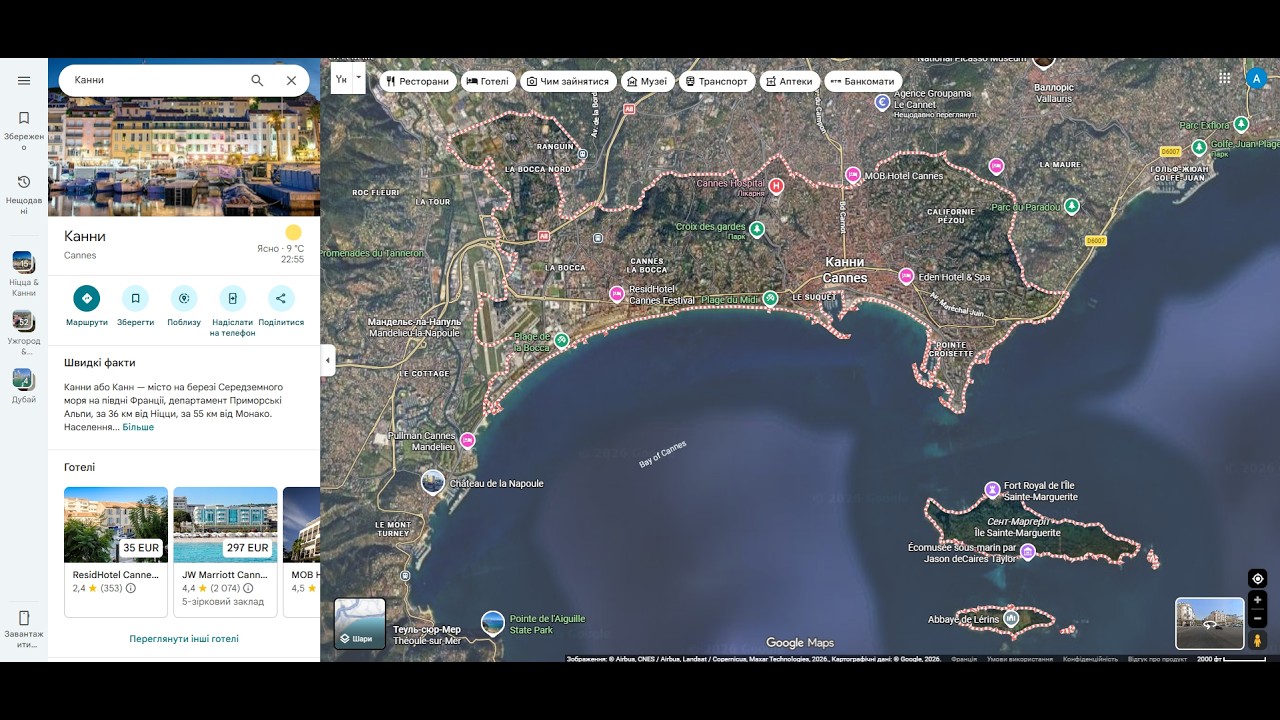Click the Agence Groupama Le Cannet marker
The width and height of the screenshot is (1280, 720).
(x=882, y=101)
